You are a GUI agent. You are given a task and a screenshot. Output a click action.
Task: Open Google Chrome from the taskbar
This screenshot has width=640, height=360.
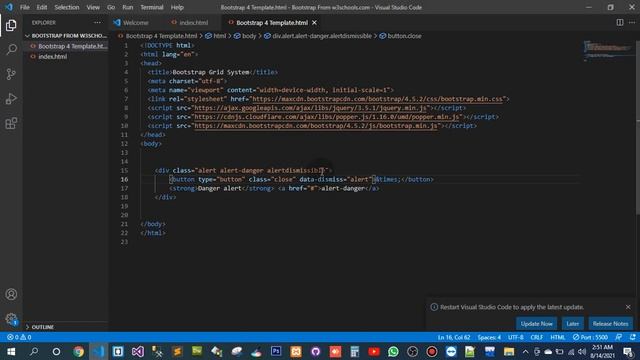coord(78,351)
